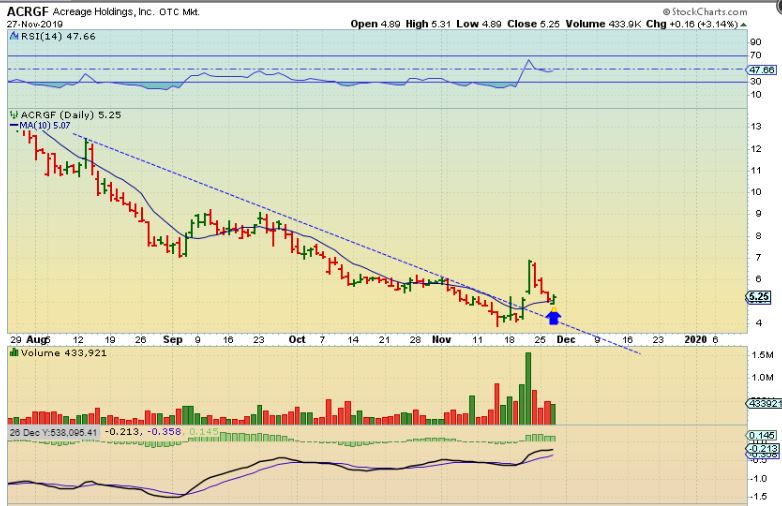Click the price axis label 13
This screenshot has height=506, width=782.
757,127
